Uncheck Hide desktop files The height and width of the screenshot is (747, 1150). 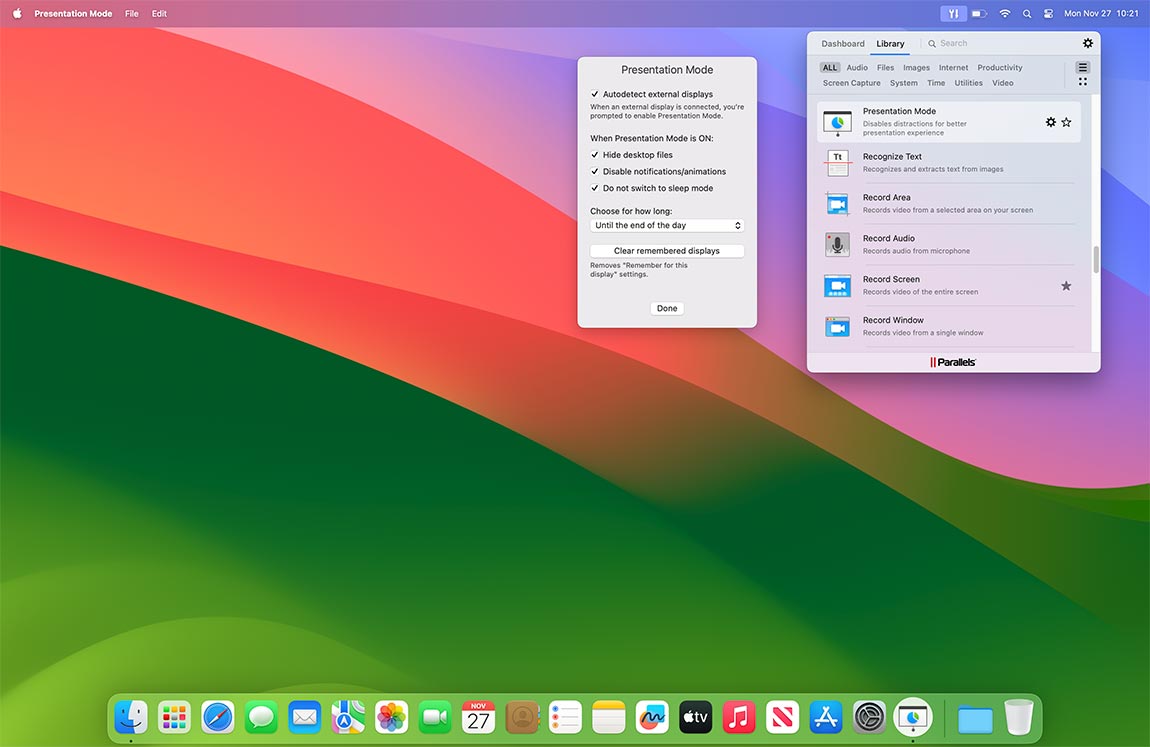[x=595, y=155]
